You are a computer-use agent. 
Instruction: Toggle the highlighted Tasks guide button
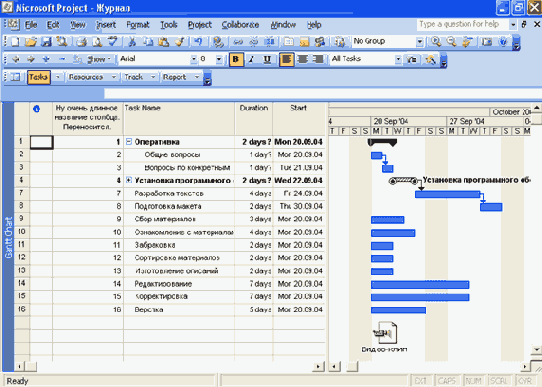coord(38,77)
